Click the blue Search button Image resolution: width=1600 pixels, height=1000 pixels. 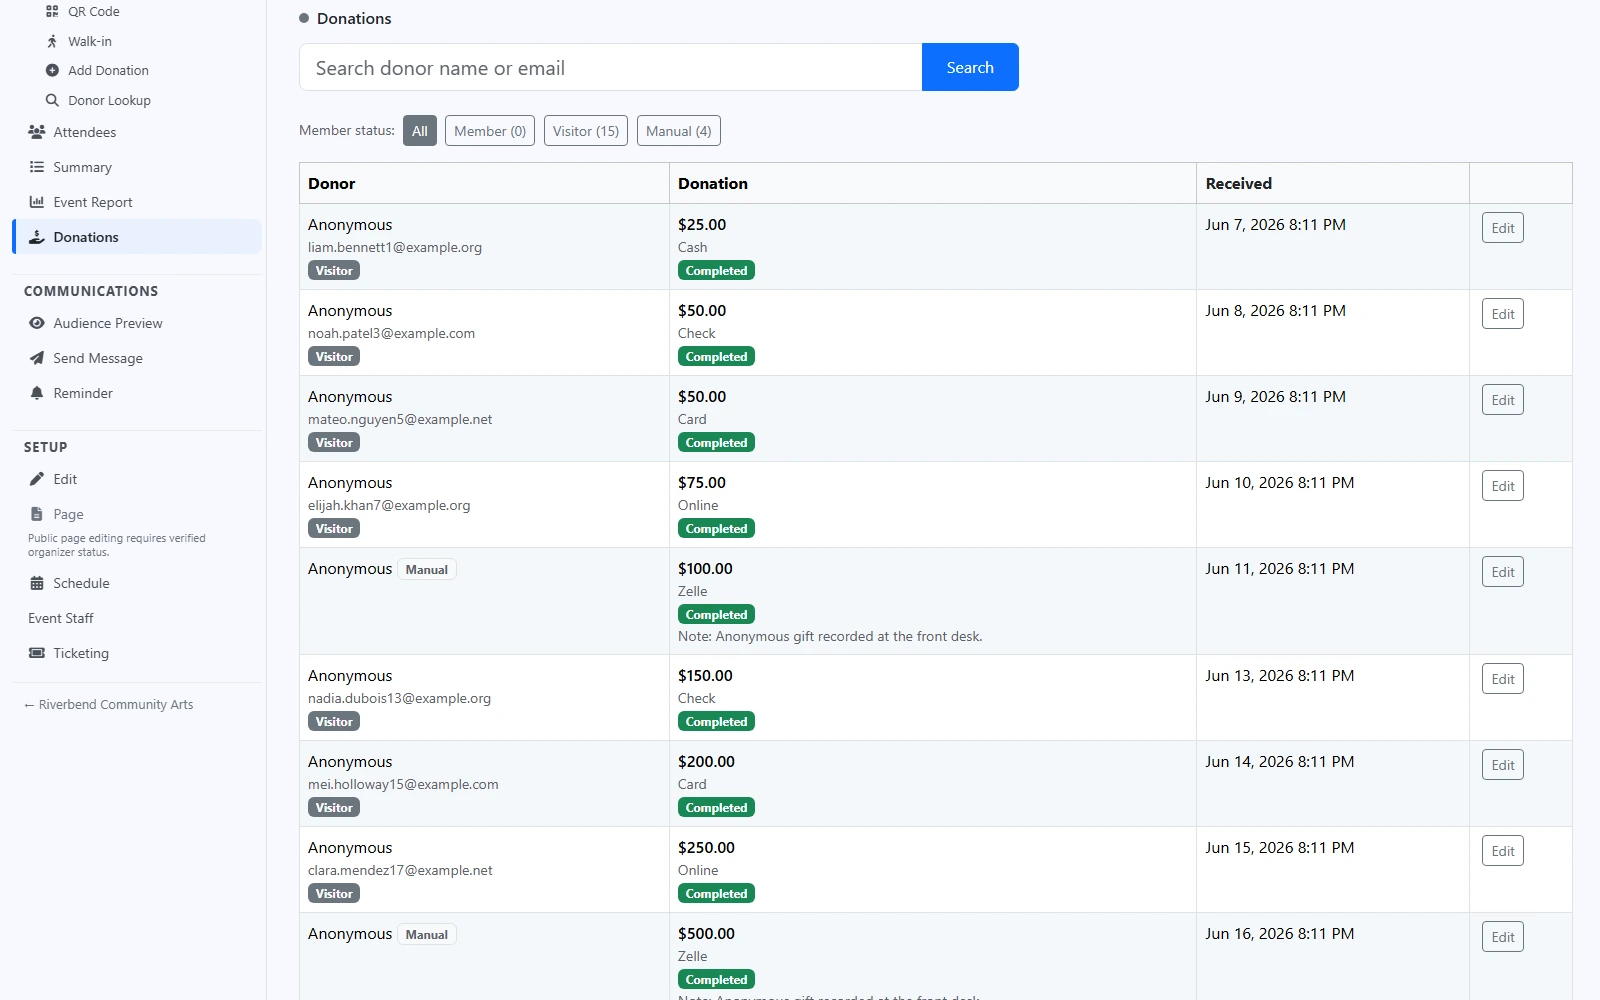point(970,67)
